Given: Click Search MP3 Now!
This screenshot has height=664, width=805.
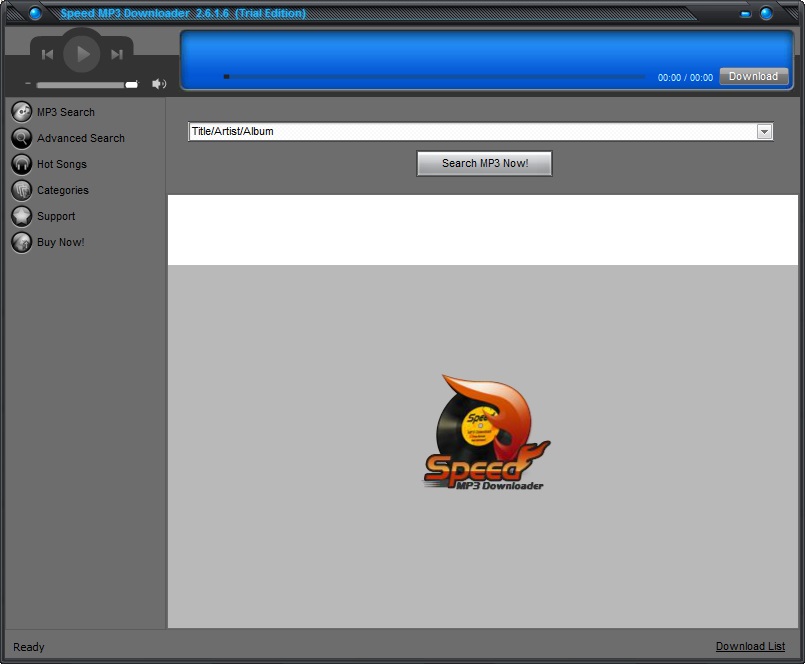Looking at the screenshot, I should click(484, 163).
